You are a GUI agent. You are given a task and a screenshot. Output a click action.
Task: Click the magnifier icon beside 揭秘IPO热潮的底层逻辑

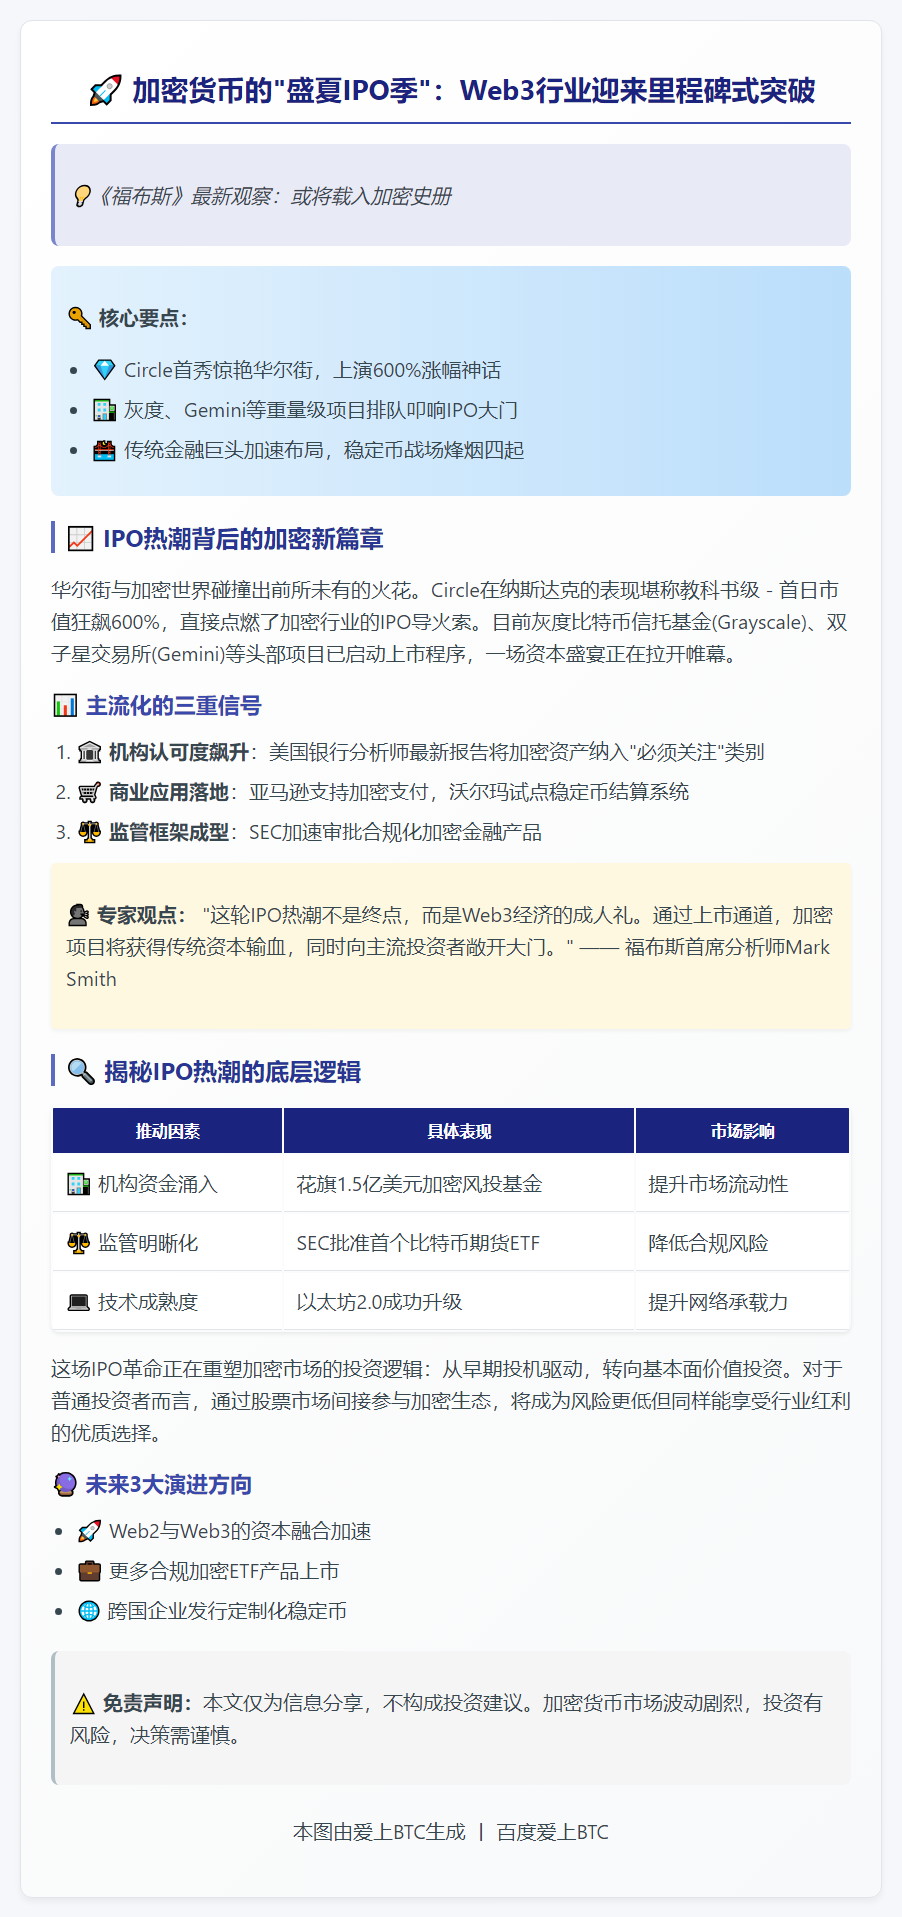point(80,1072)
